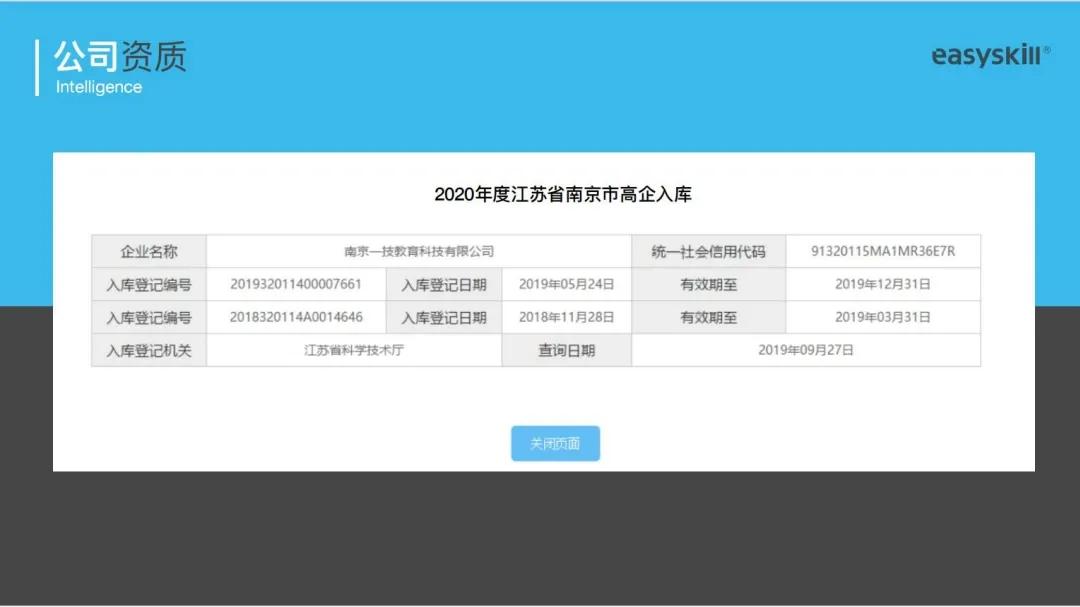1080x607 pixels.
Task: Click the first 有效期至 cell
Action: point(707,284)
